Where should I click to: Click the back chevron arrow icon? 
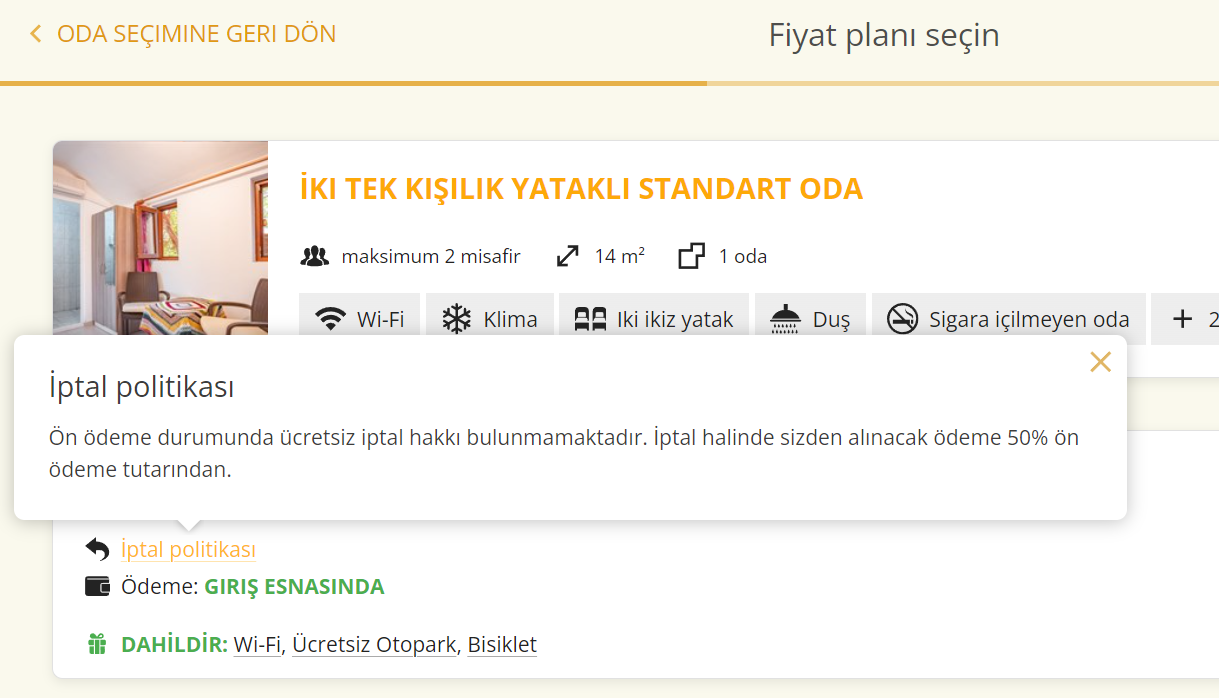point(36,34)
